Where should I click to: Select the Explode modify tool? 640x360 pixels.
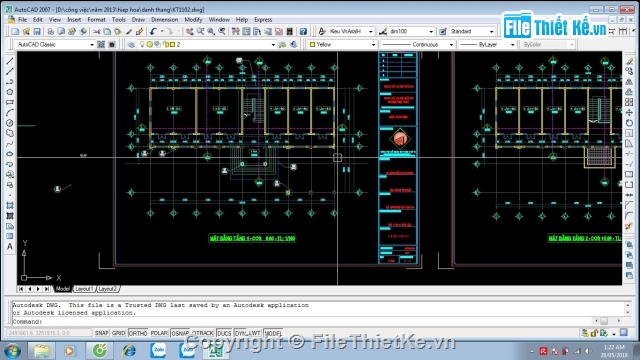point(629,226)
